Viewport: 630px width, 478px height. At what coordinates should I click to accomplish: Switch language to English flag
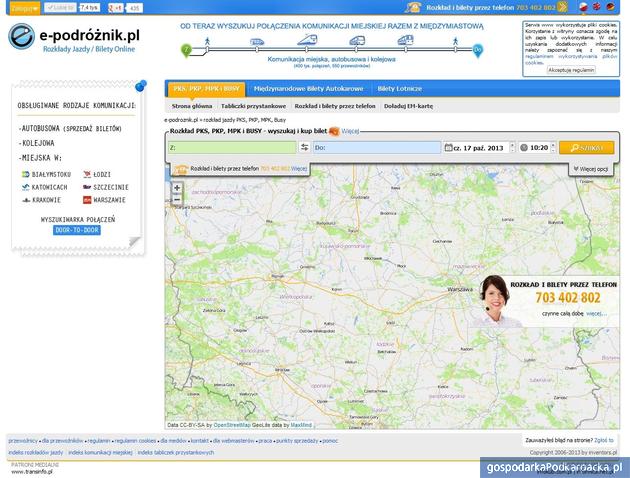click(x=597, y=7)
